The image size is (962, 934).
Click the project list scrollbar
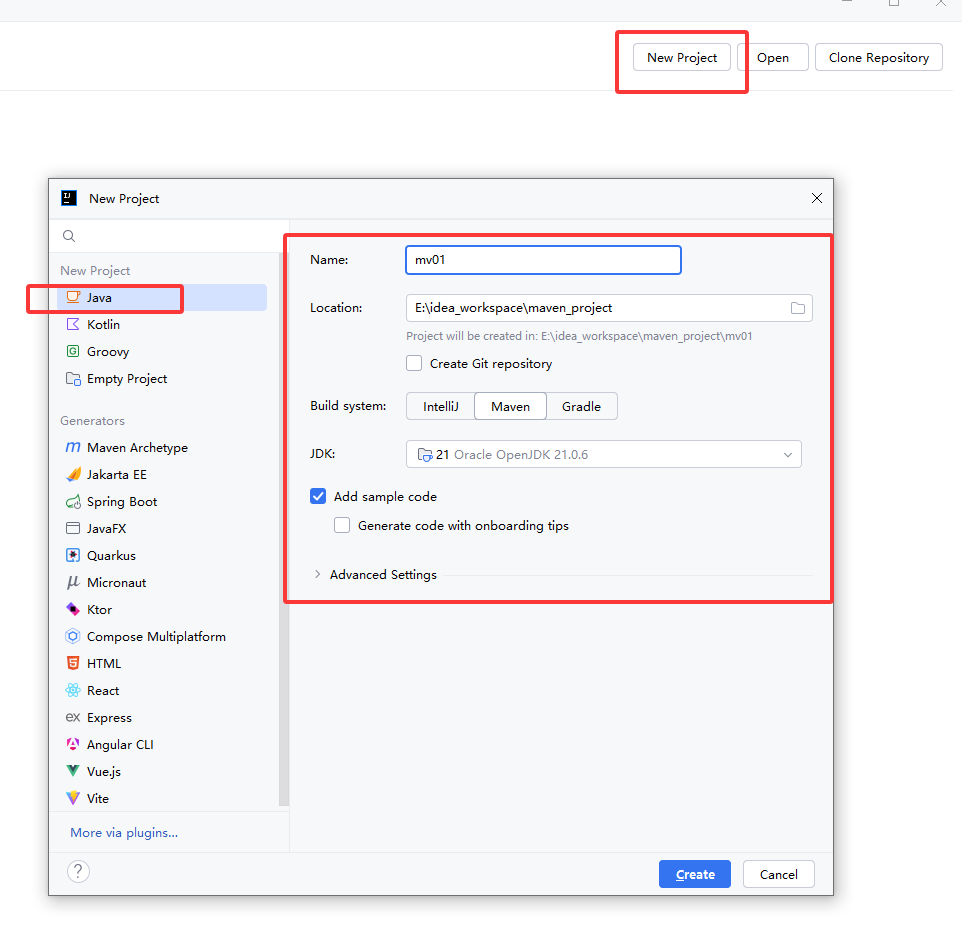[283, 528]
